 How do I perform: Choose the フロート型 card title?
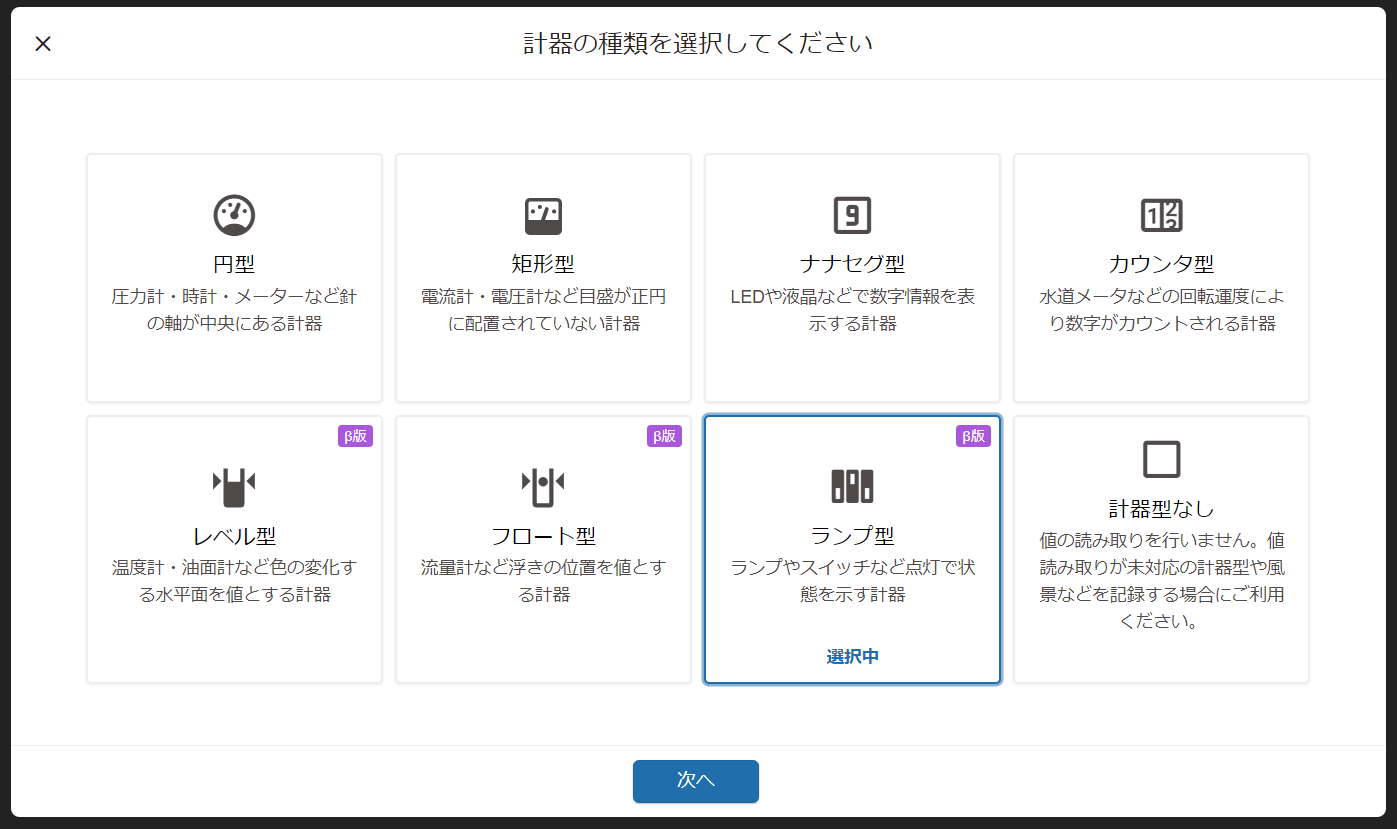tap(543, 535)
